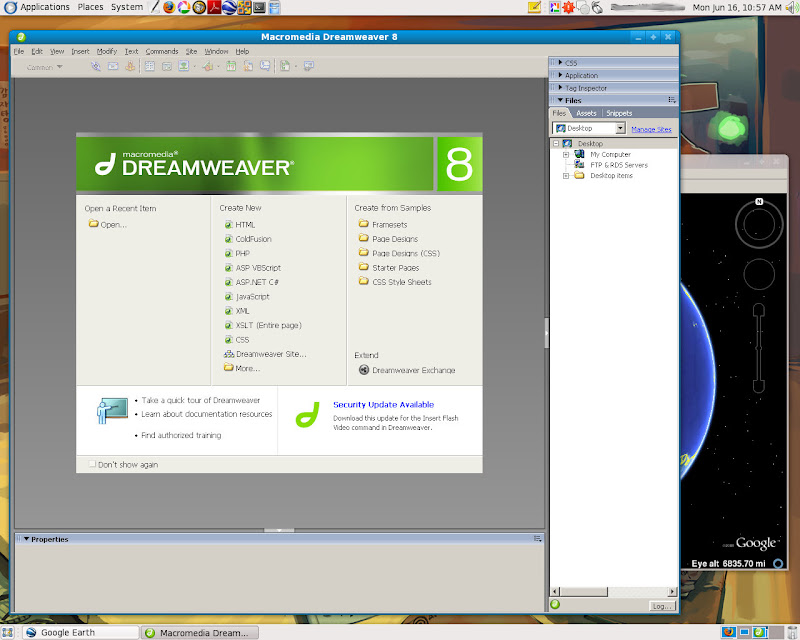Click the Hyperlink icon in Insert toolbar
The height and width of the screenshot is (640, 800).
click(x=95, y=66)
